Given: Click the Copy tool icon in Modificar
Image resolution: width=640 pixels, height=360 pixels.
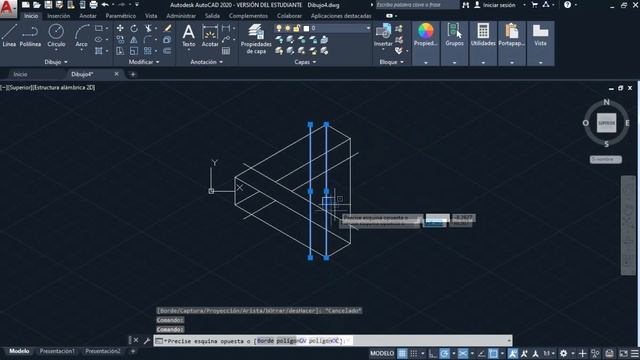Looking at the screenshot, I should pyautogui.click(x=120, y=40).
